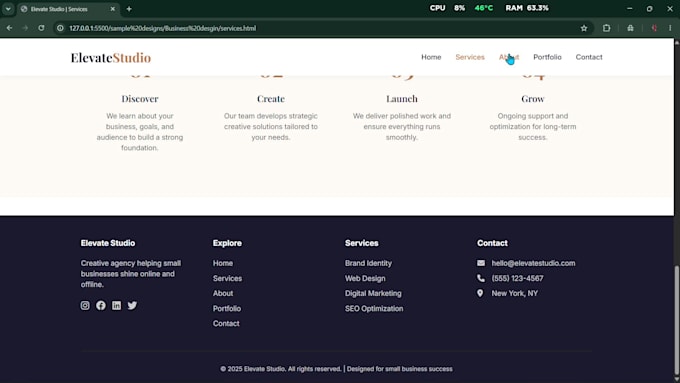Expand the tab search dropdown arrow
This screenshot has width=680, height=383.
[x=8, y=9]
